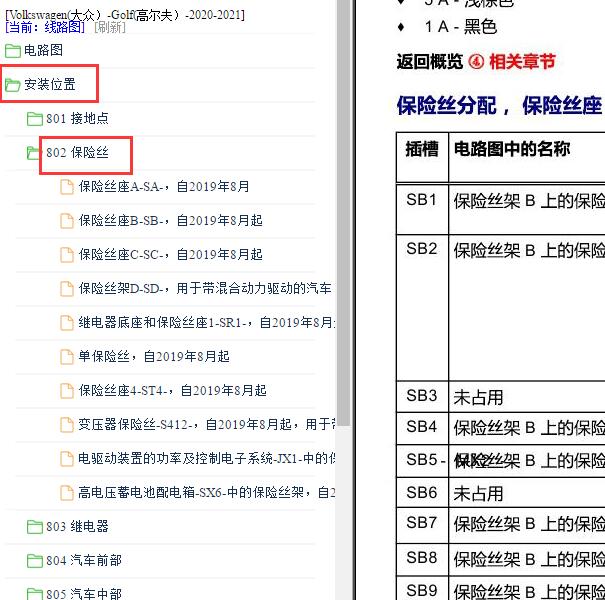Open document 保险丝座C-SC-，自2019年8月起
This screenshot has width=605, height=600.
[171, 254]
